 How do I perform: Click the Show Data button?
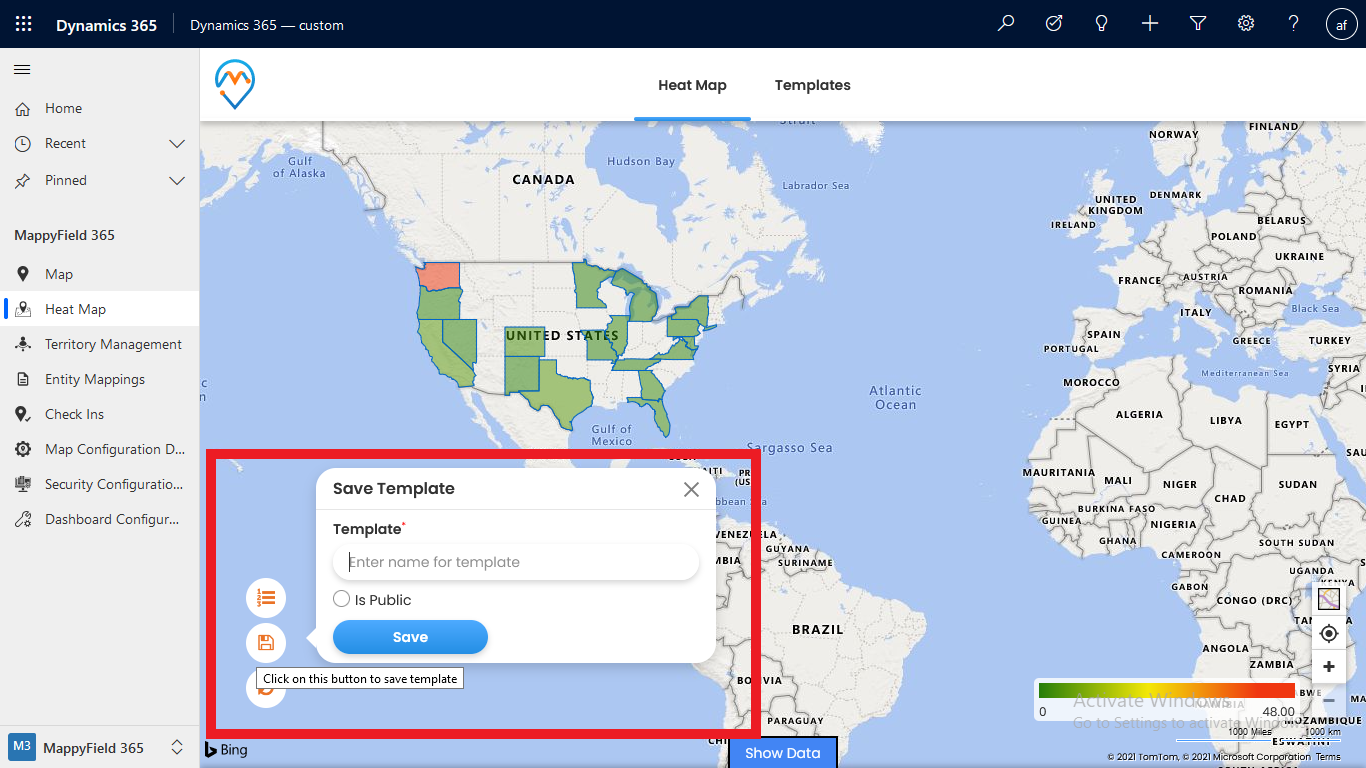[782, 753]
